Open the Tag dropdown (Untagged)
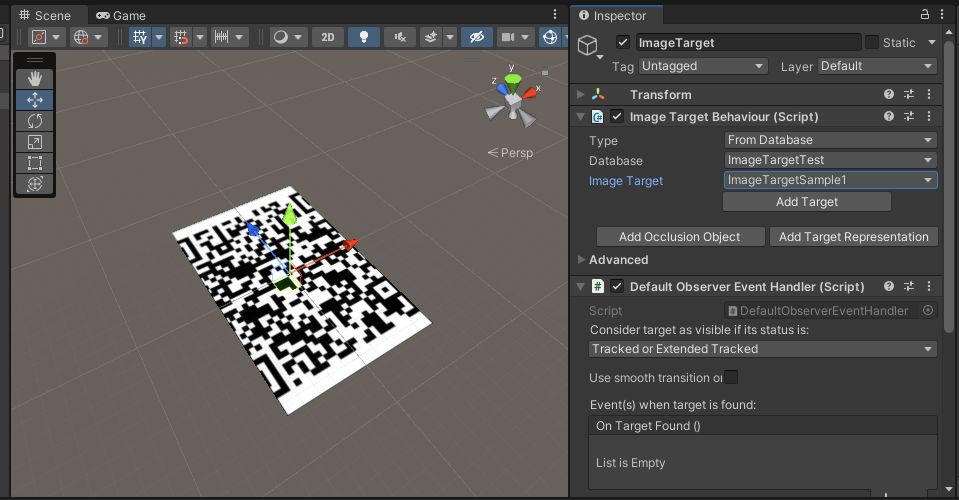Screen dimensions: 959x500 point(703,66)
